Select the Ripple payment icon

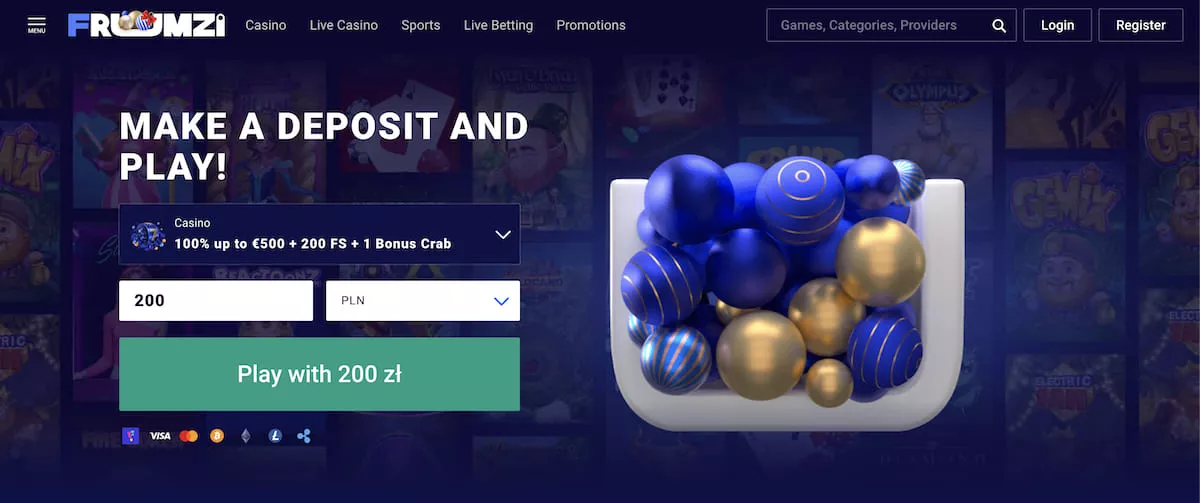(304, 436)
